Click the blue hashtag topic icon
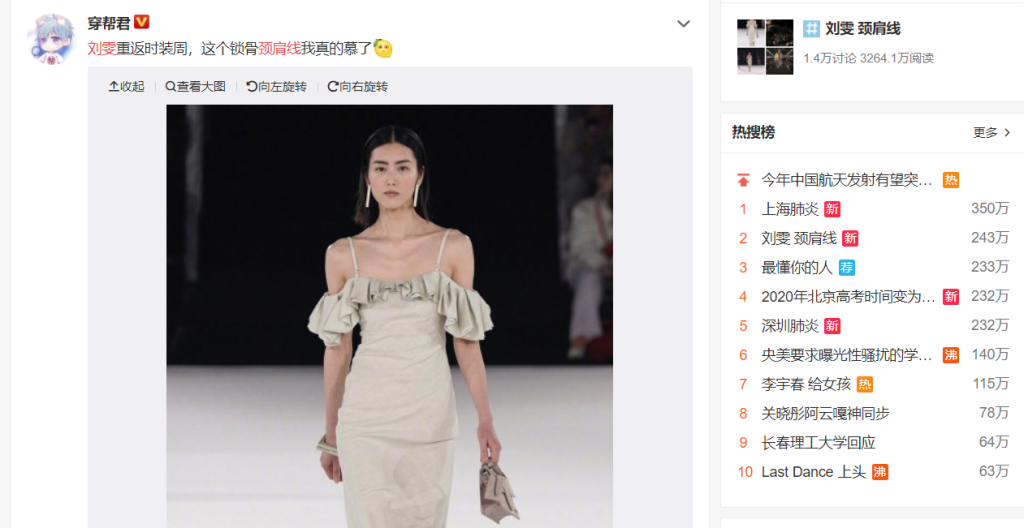Screen dimensions: 1024x528 tap(811, 28)
